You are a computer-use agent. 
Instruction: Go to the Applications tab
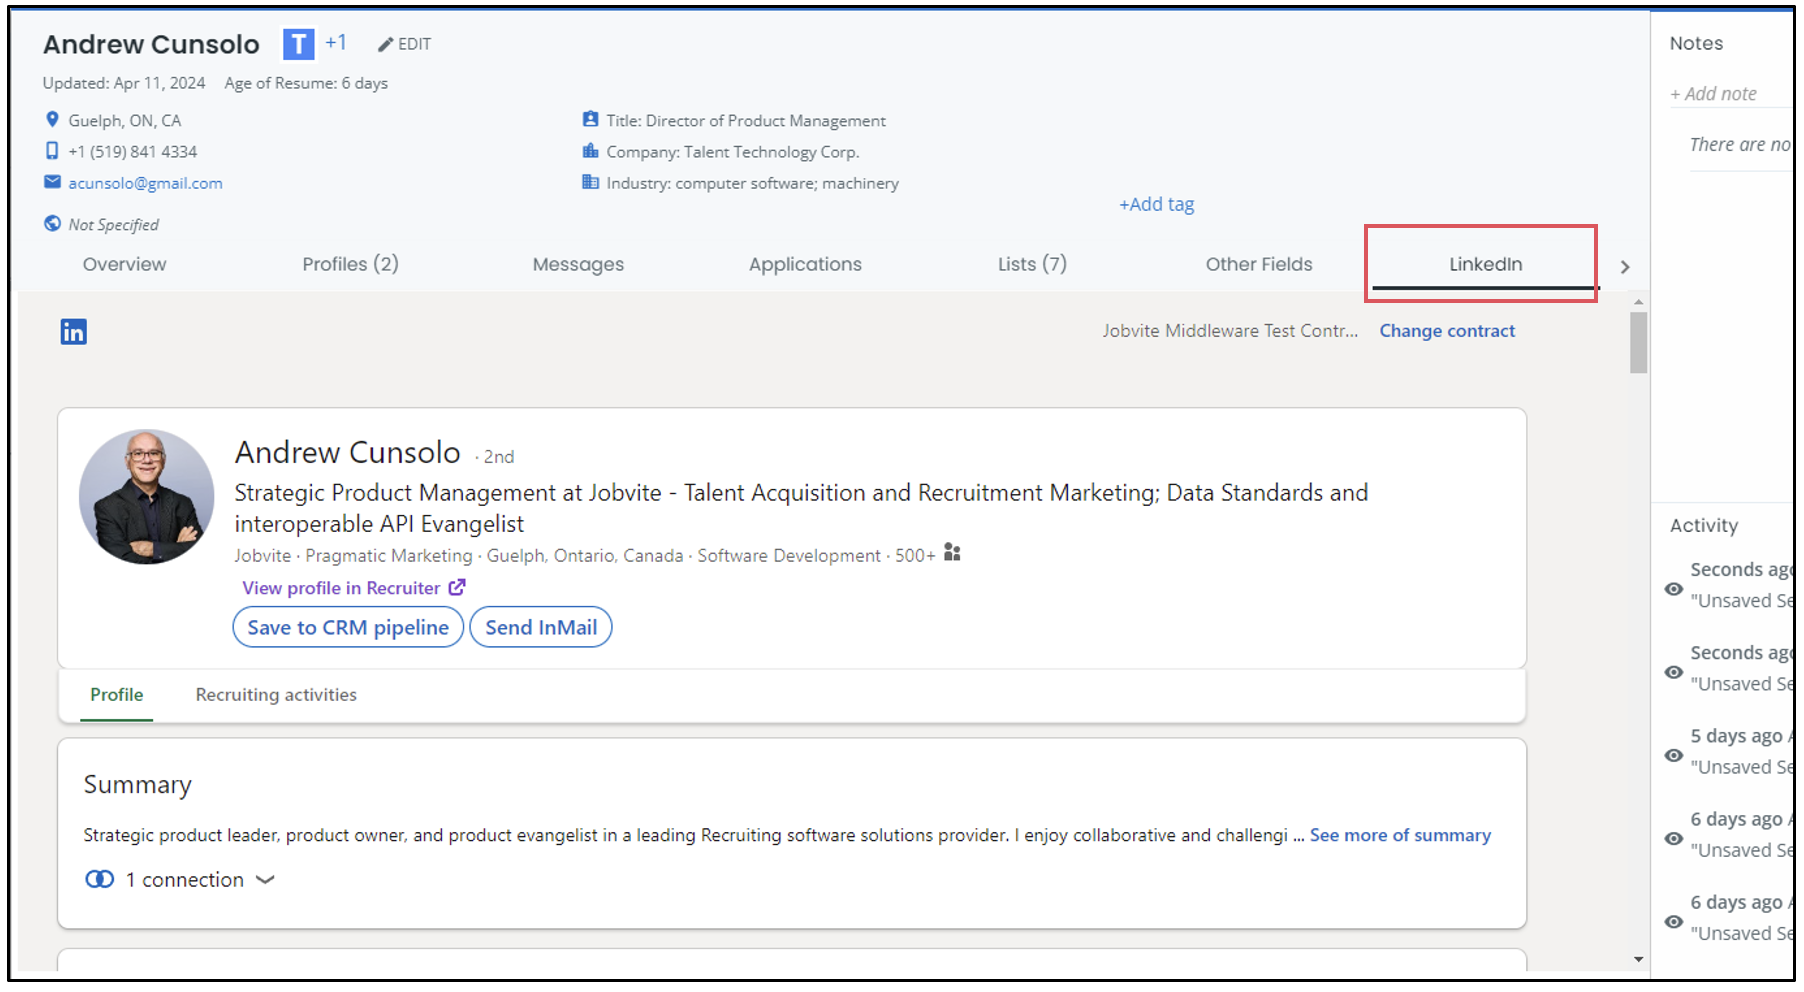(805, 264)
